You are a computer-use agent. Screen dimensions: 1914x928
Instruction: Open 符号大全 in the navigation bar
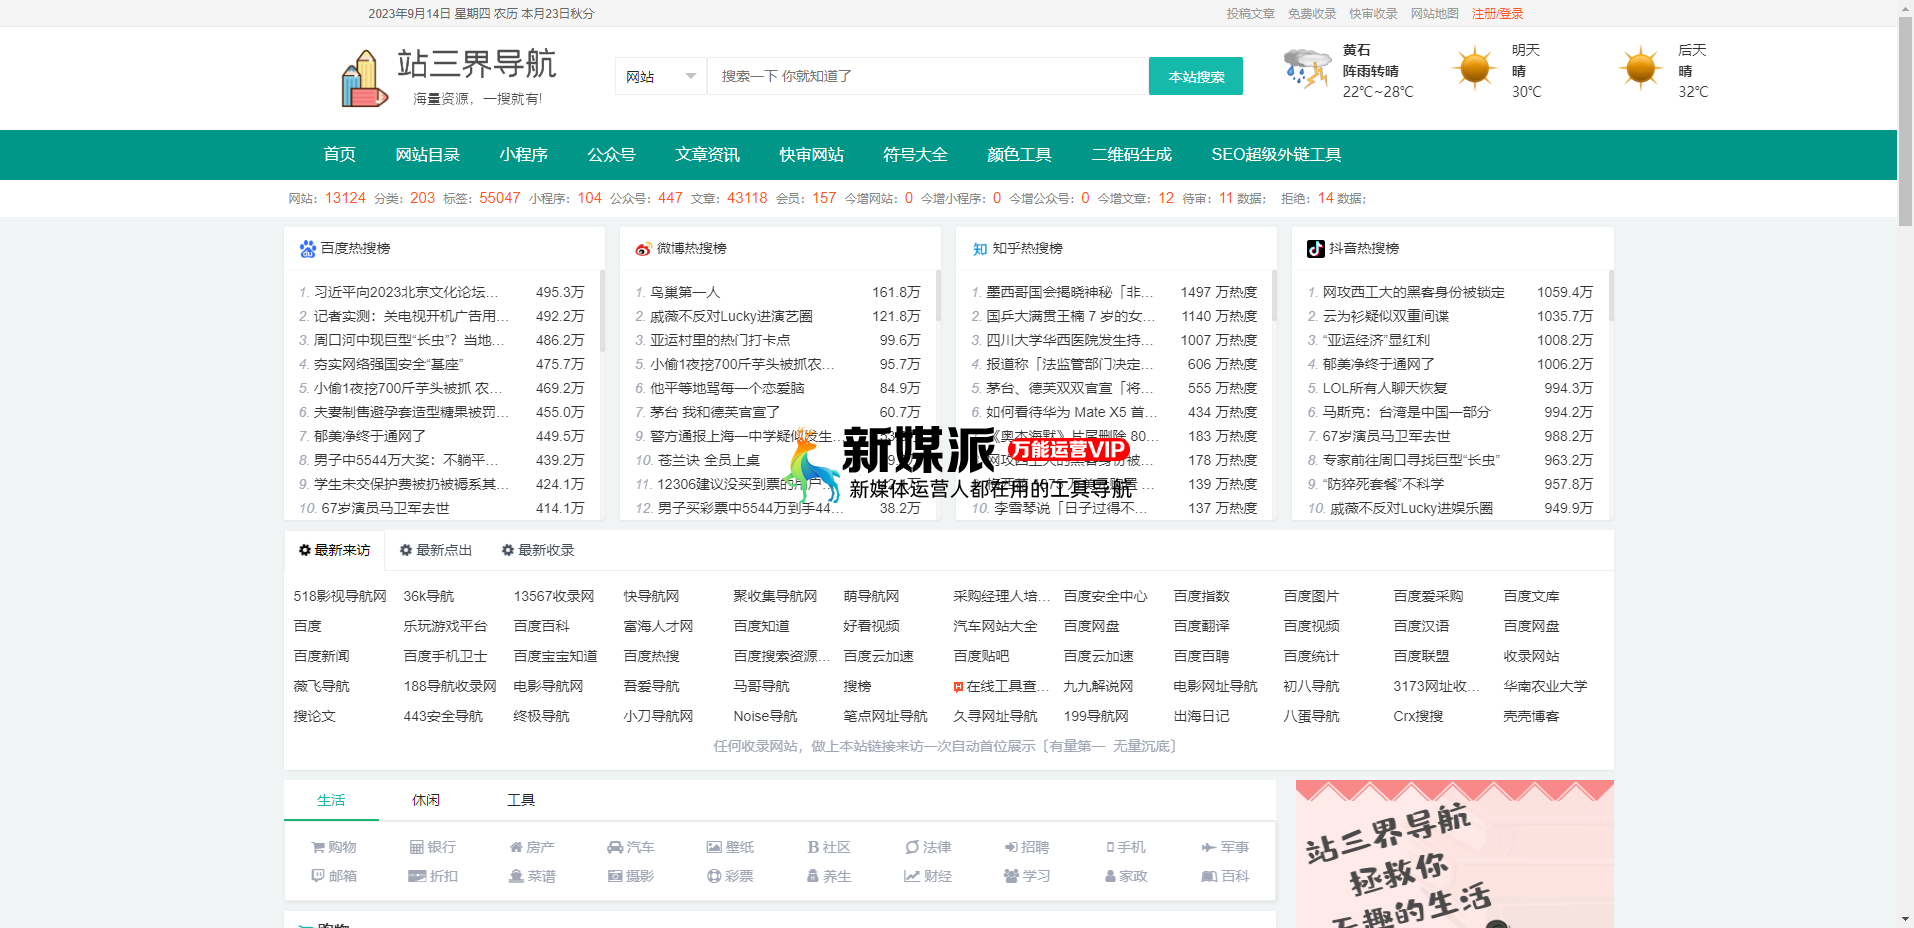click(x=915, y=155)
